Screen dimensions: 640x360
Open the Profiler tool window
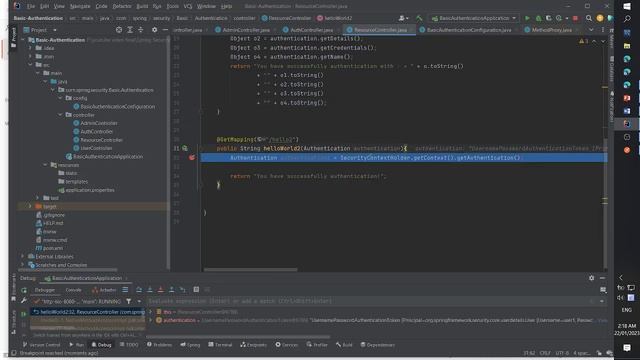317,345
